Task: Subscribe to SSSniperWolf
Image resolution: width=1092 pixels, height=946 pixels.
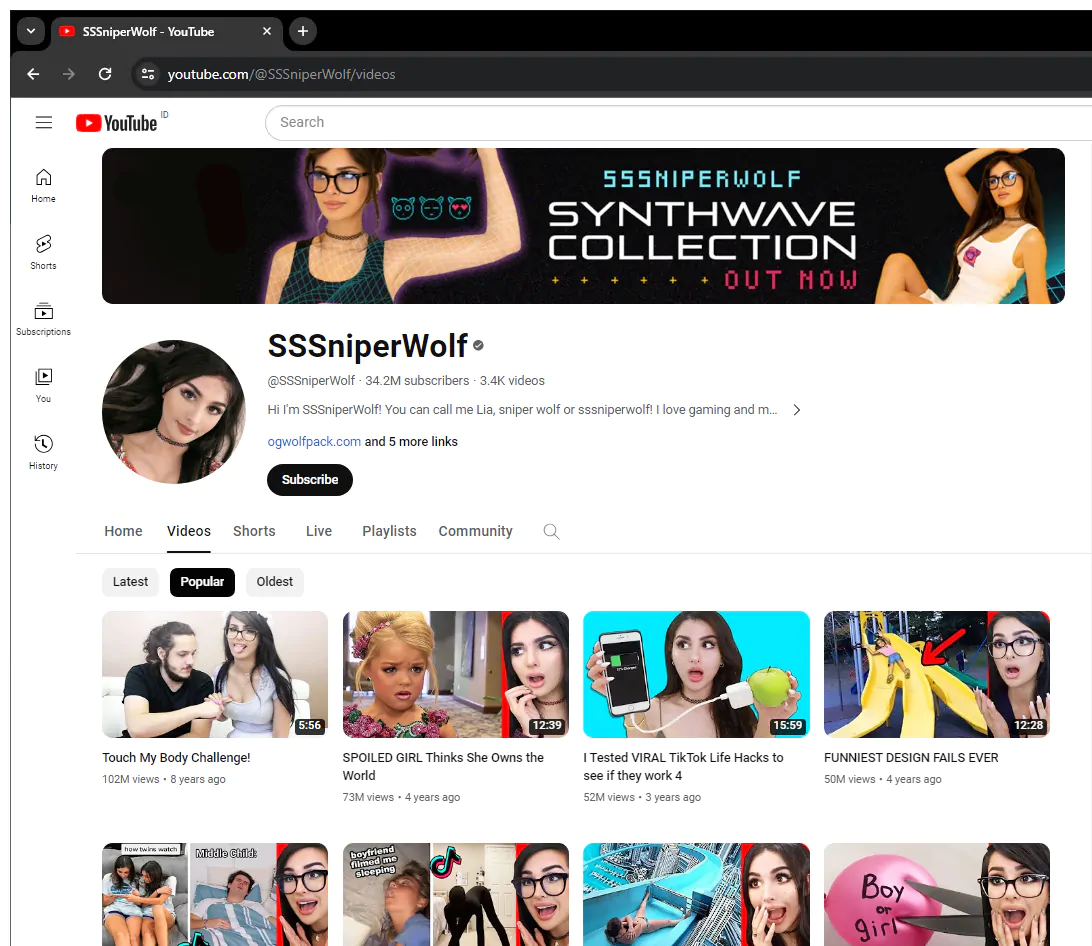Action: pos(310,480)
